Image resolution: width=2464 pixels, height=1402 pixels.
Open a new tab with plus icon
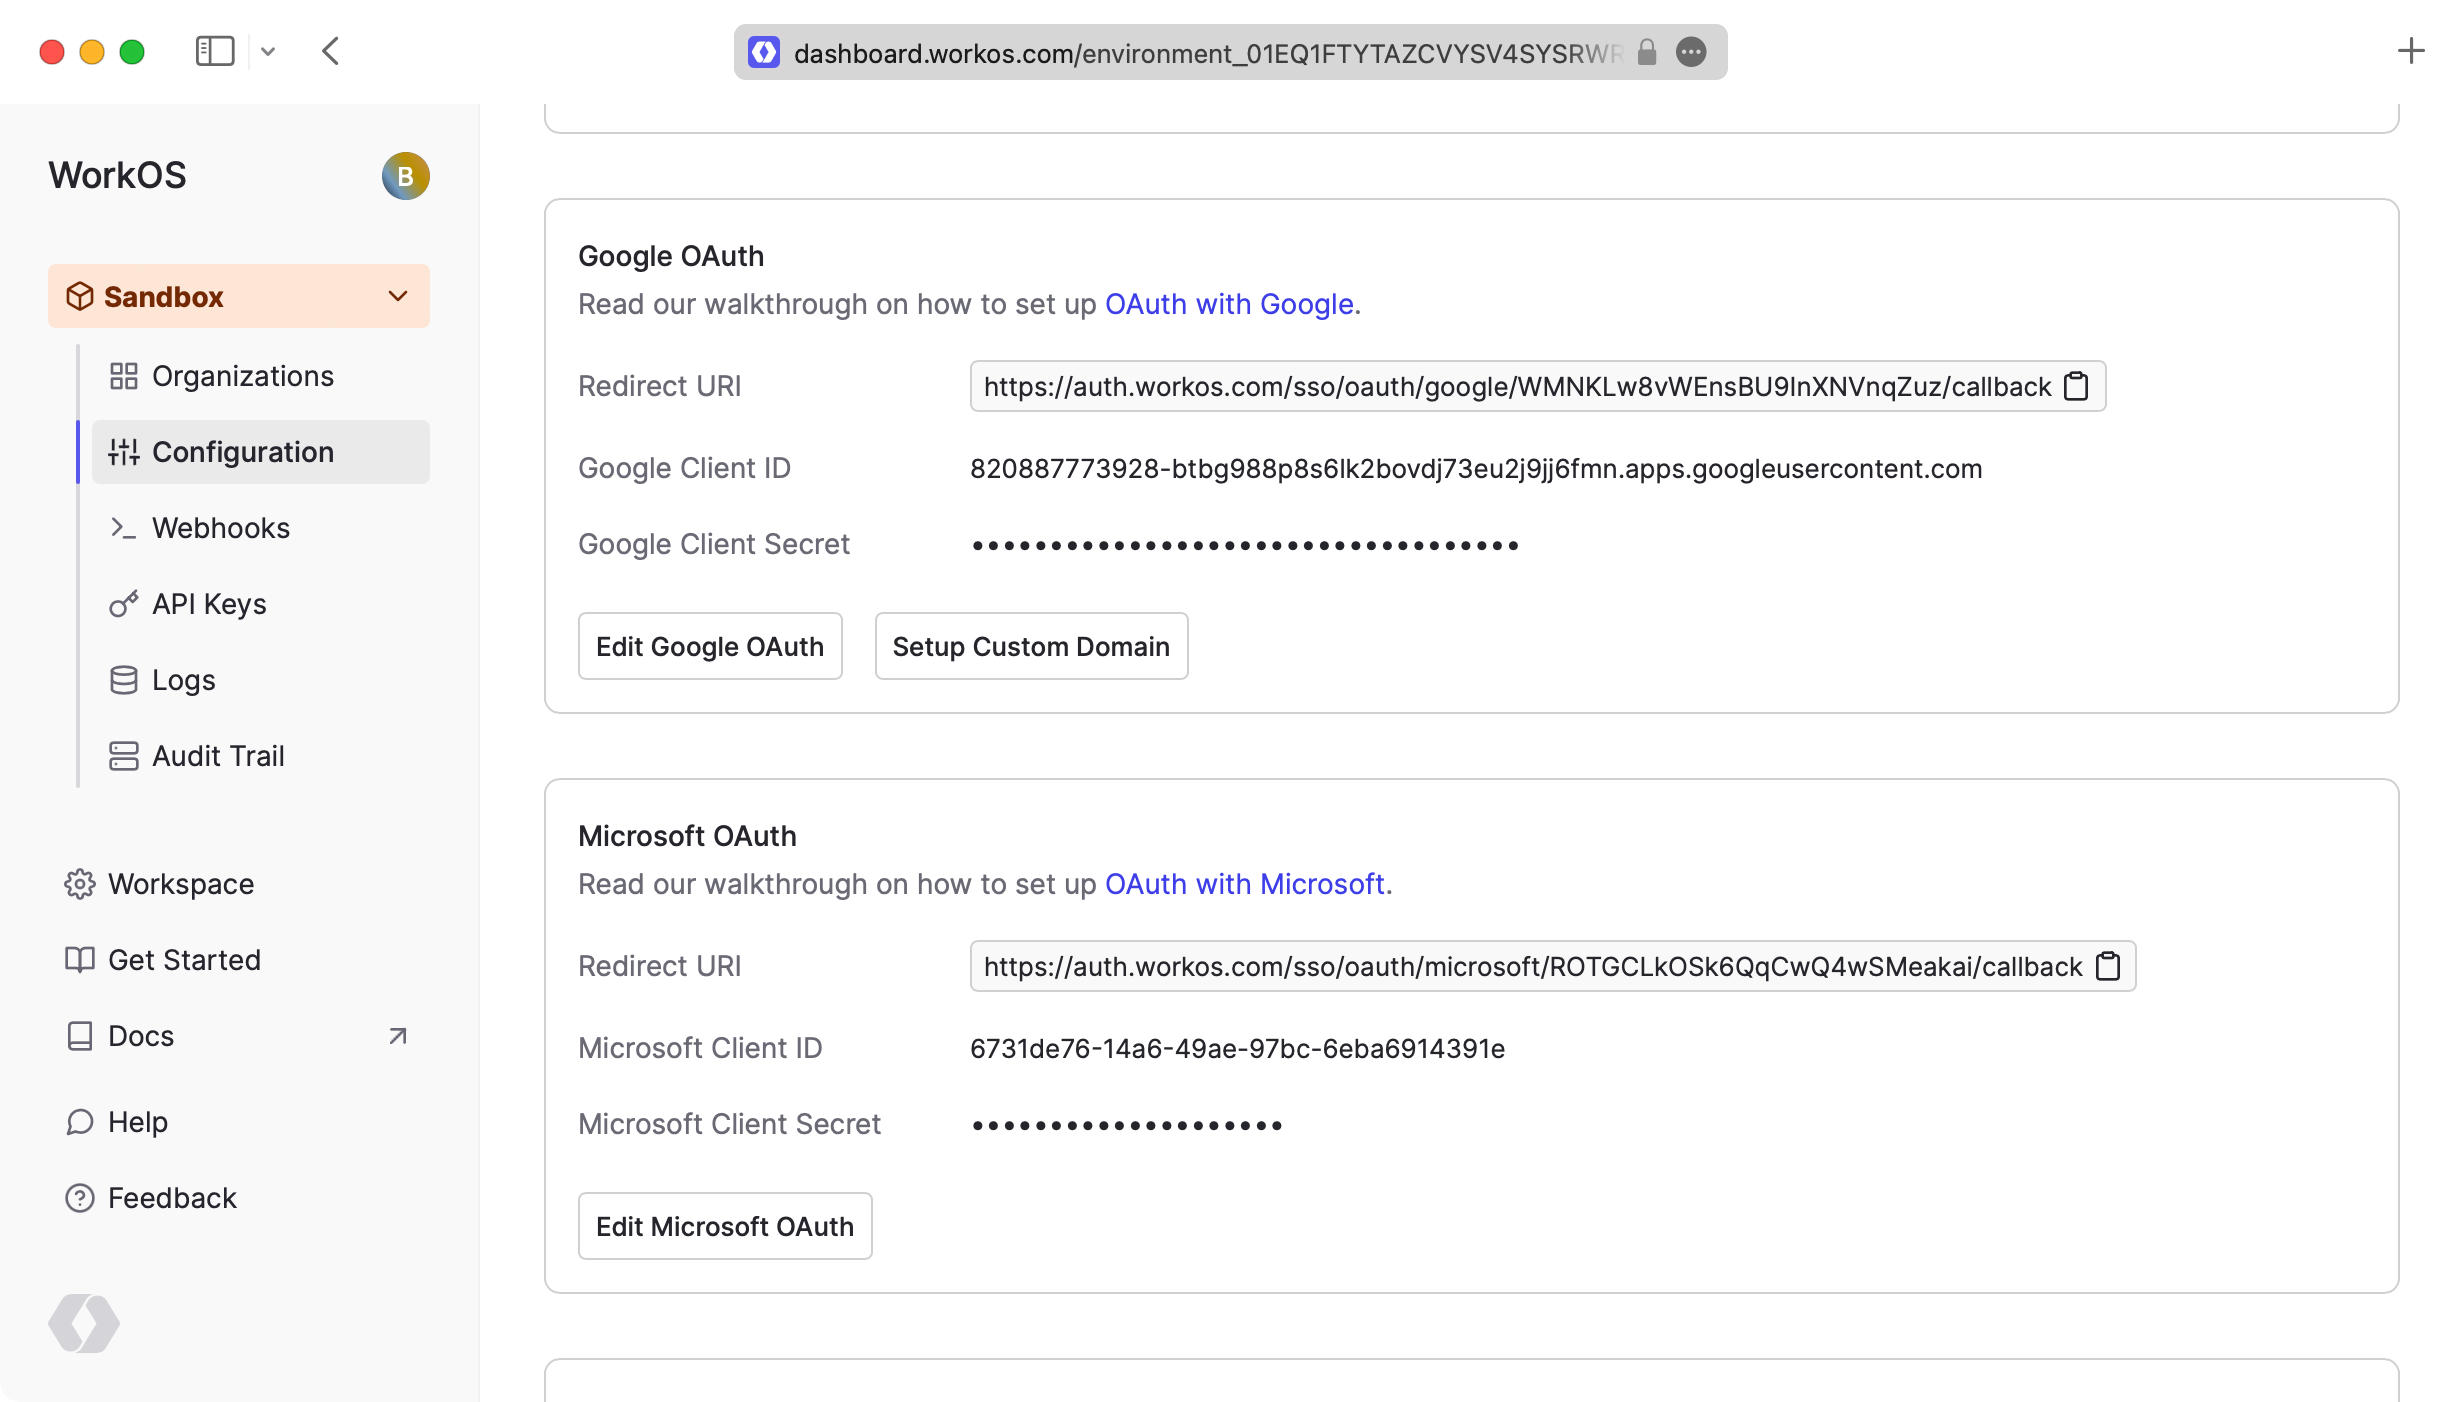2410,51
